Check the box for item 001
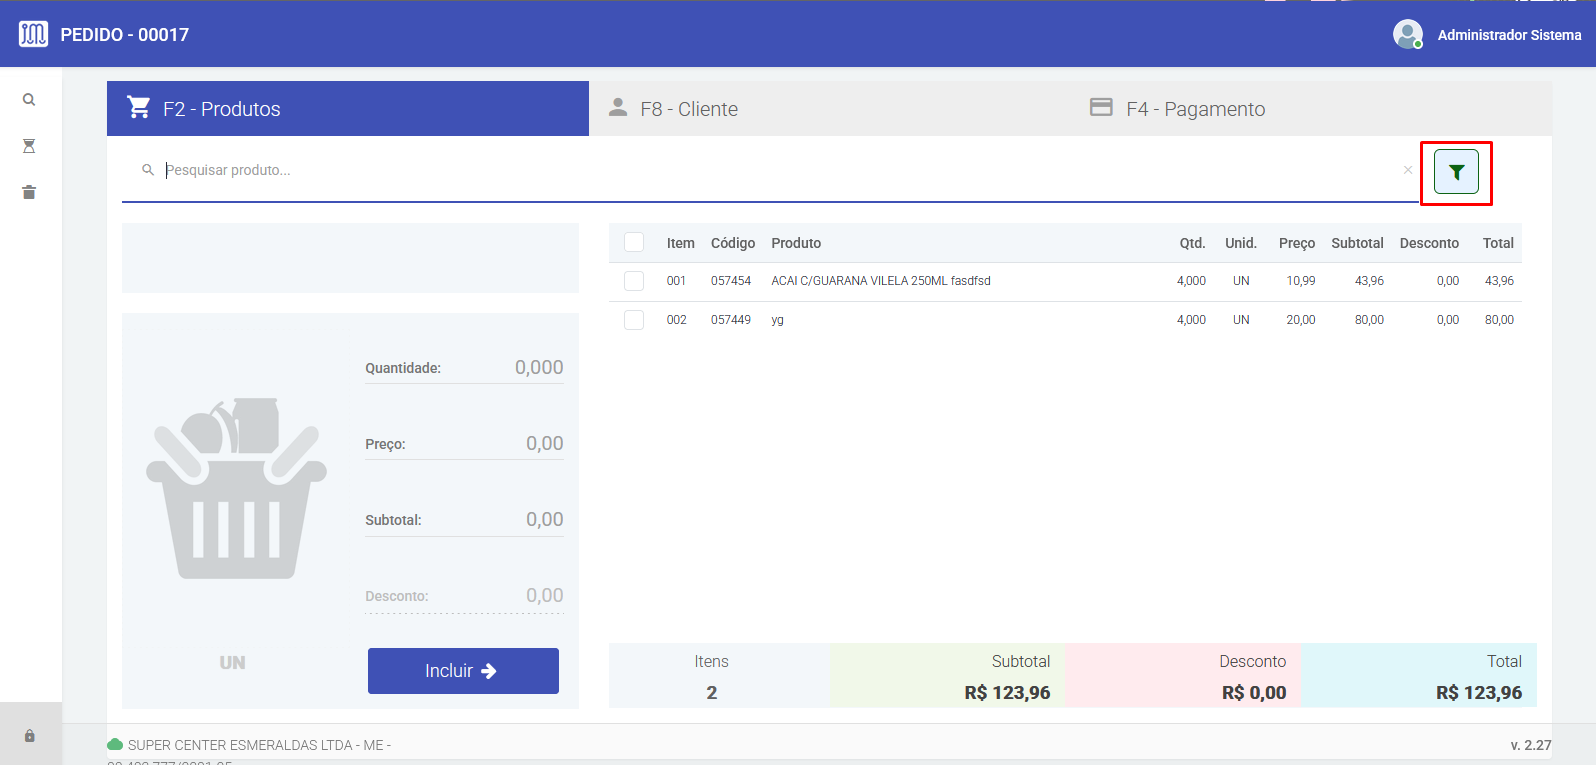The image size is (1596, 765). click(x=634, y=281)
